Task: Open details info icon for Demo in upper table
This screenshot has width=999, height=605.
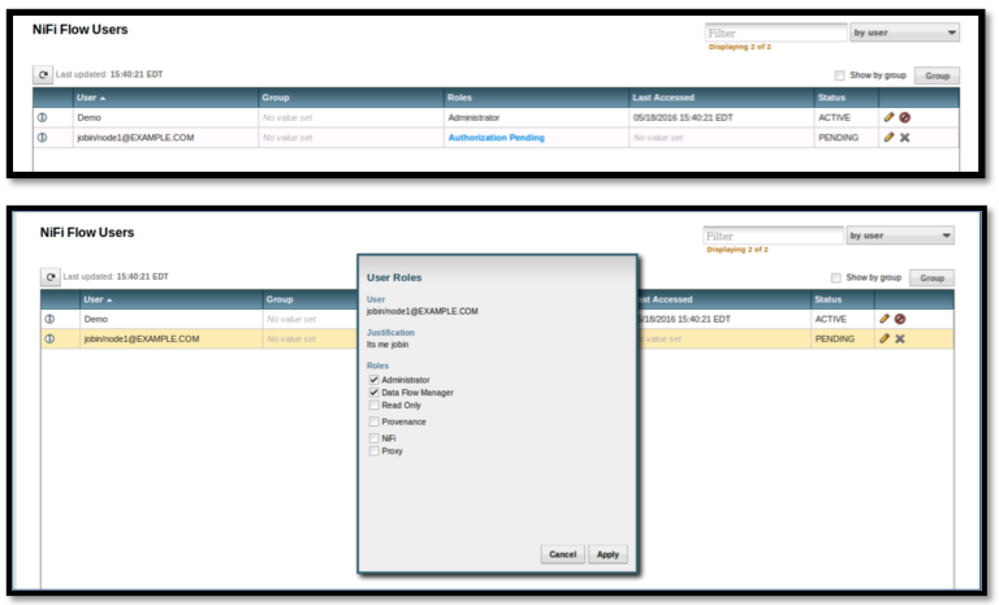Action: 43,117
